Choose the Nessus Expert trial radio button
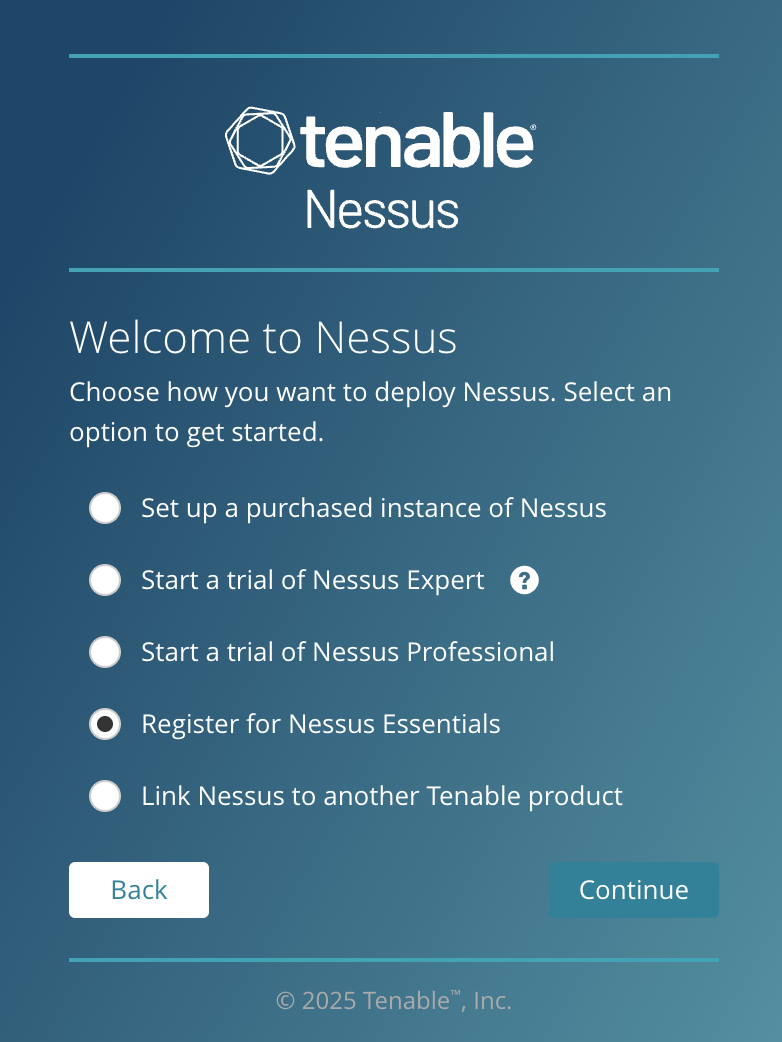The height and width of the screenshot is (1042, 782). (105, 580)
